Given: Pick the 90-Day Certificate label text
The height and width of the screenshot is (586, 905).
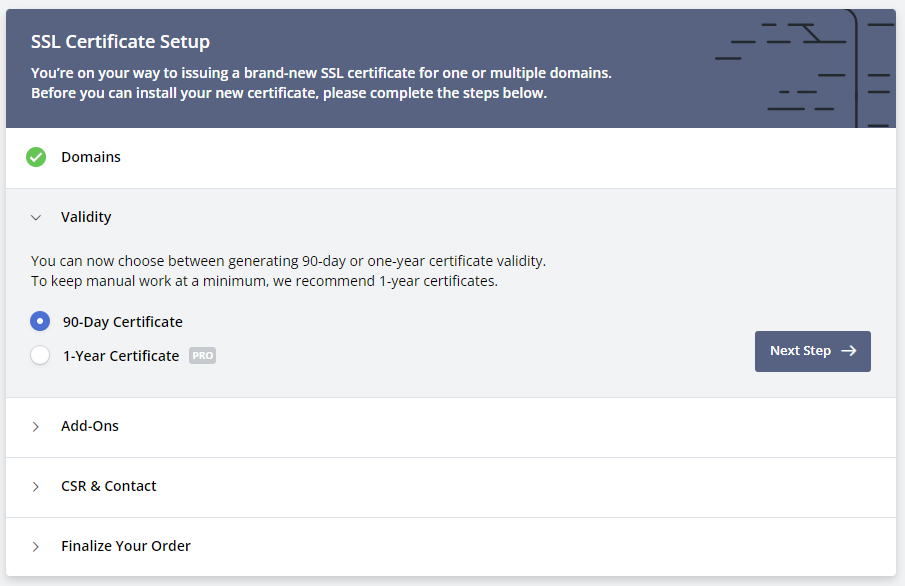Looking at the screenshot, I should (x=123, y=322).
